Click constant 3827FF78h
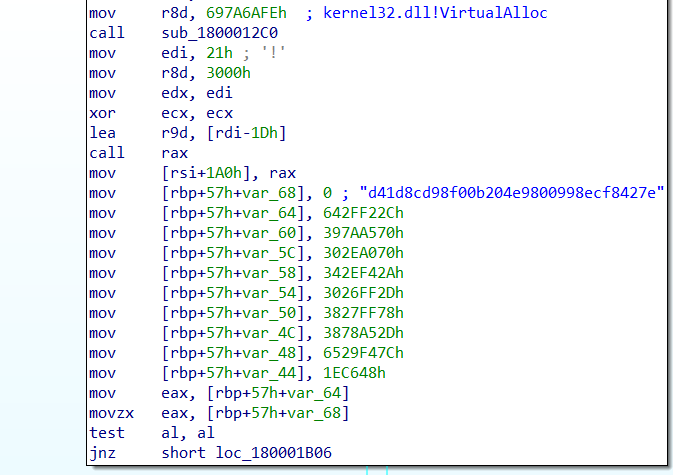This screenshot has width=673, height=475. point(363,313)
